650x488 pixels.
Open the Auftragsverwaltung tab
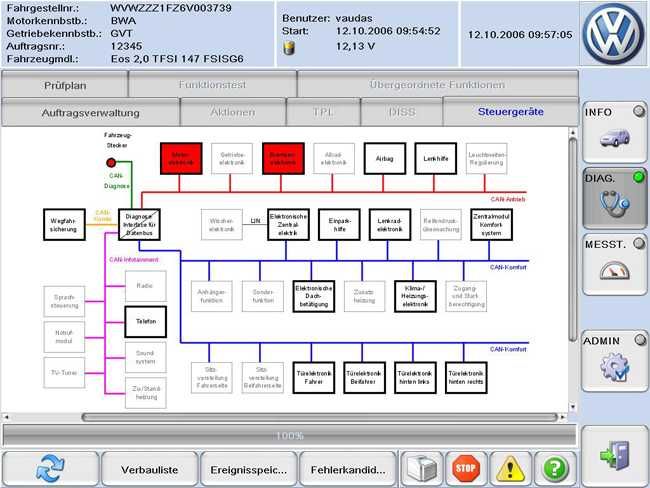coord(90,112)
